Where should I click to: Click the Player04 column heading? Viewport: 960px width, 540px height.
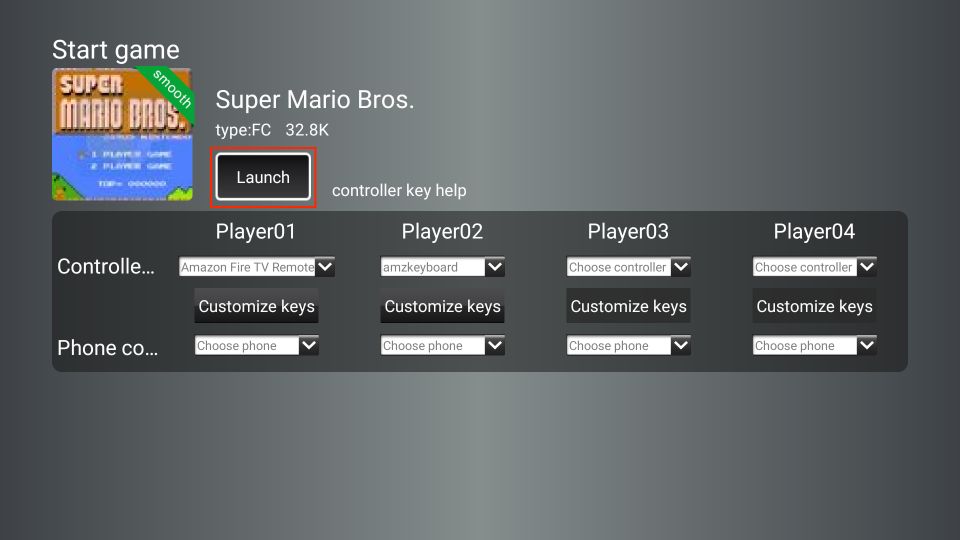[x=814, y=231]
